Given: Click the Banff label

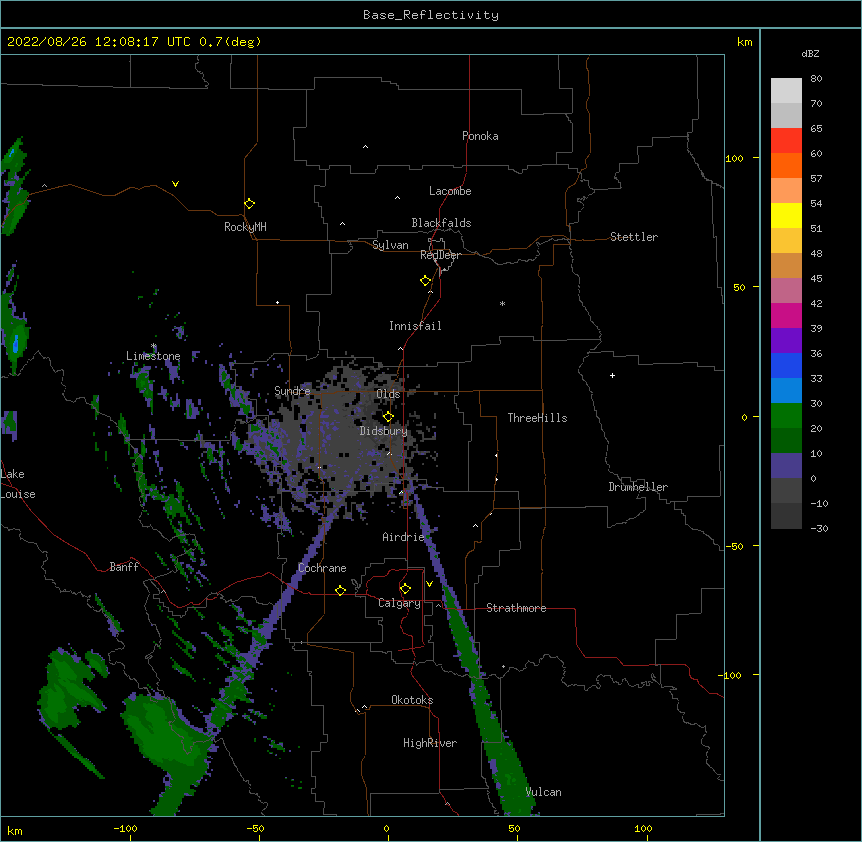Looking at the screenshot, I should coord(124,567).
